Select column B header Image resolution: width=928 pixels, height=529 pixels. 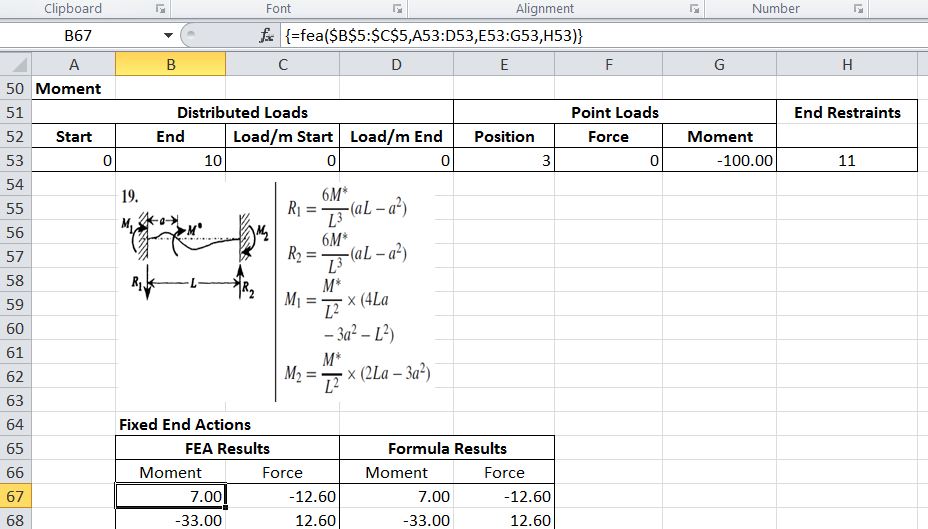[x=170, y=65]
